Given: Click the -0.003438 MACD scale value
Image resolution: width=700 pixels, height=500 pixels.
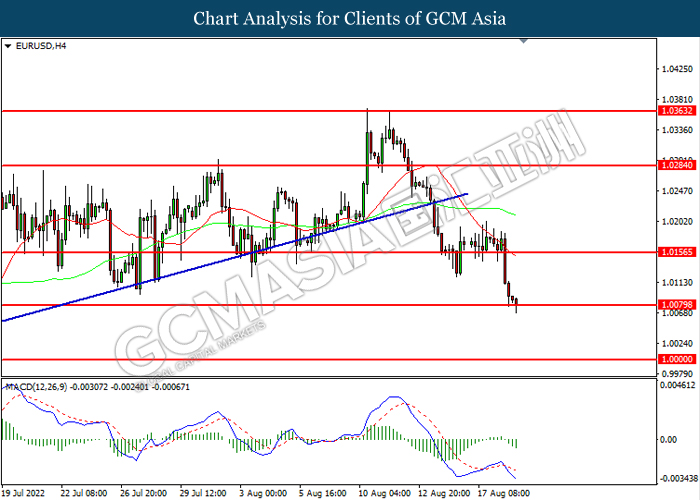Looking at the screenshot, I should (x=679, y=479).
